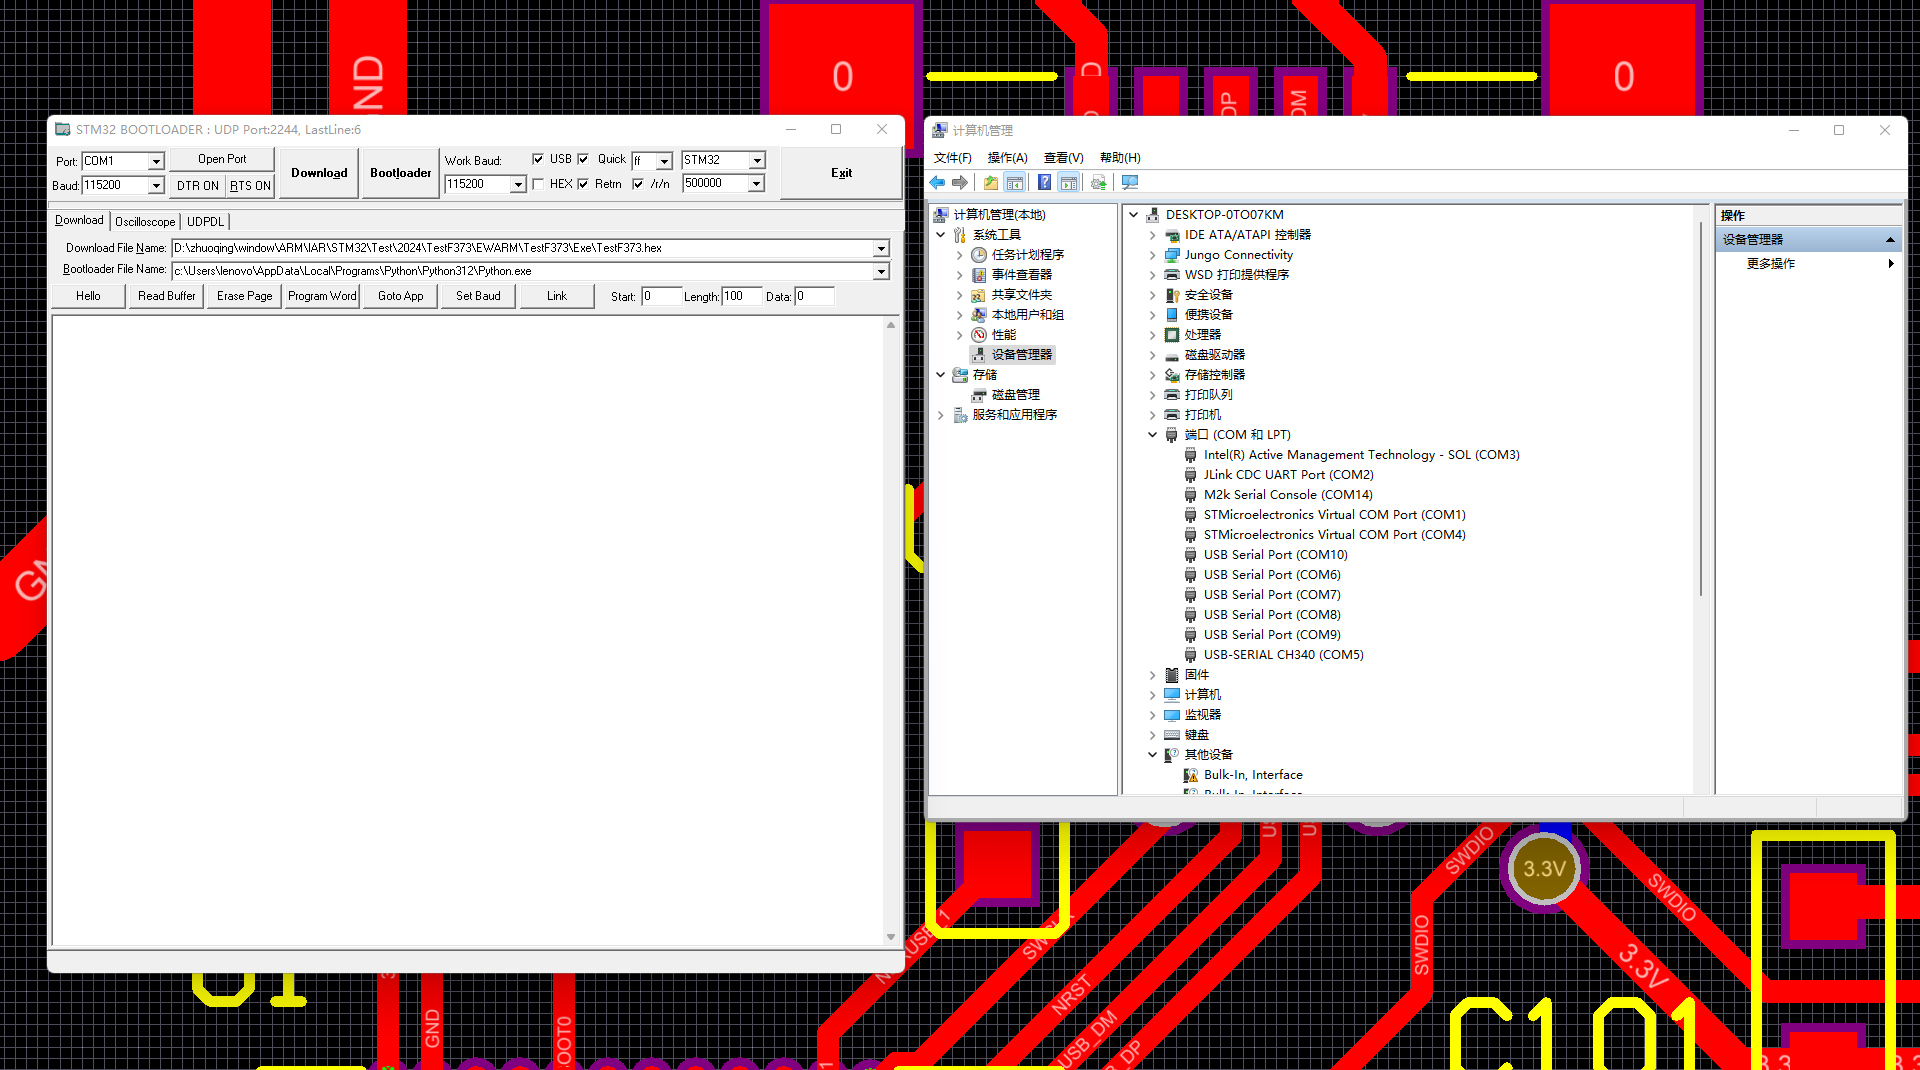
Task: Toggle the console tree panel icon
Action: [1014, 182]
